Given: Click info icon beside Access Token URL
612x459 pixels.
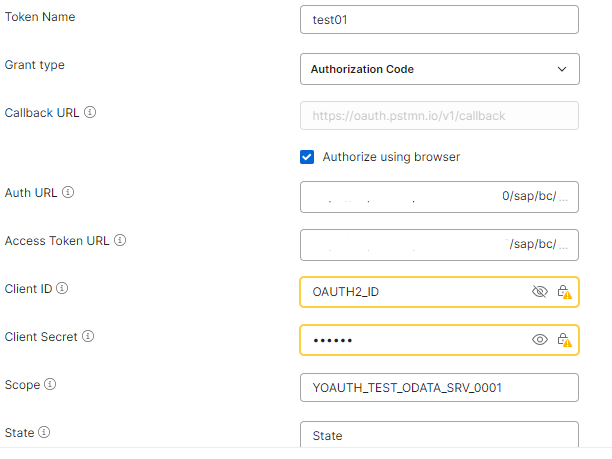Looking at the screenshot, I should pos(121,241).
